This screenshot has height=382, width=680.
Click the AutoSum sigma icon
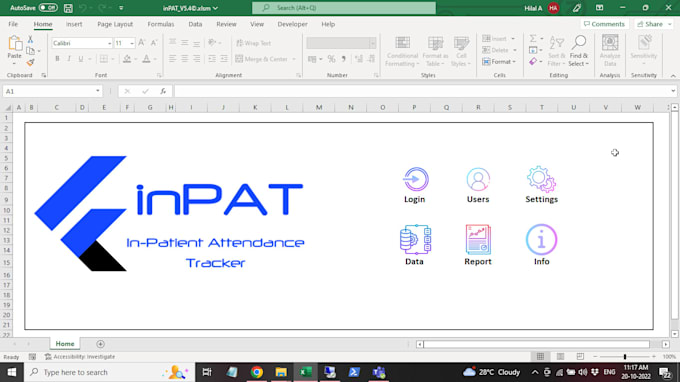point(533,39)
